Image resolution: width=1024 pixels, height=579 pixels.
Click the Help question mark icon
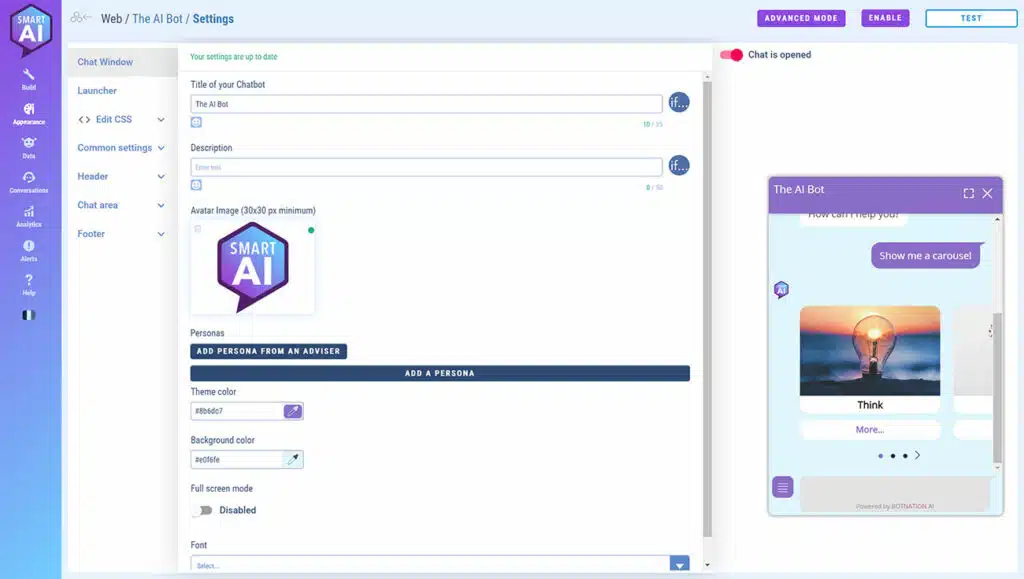pyautogui.click(x=29, y=283)
